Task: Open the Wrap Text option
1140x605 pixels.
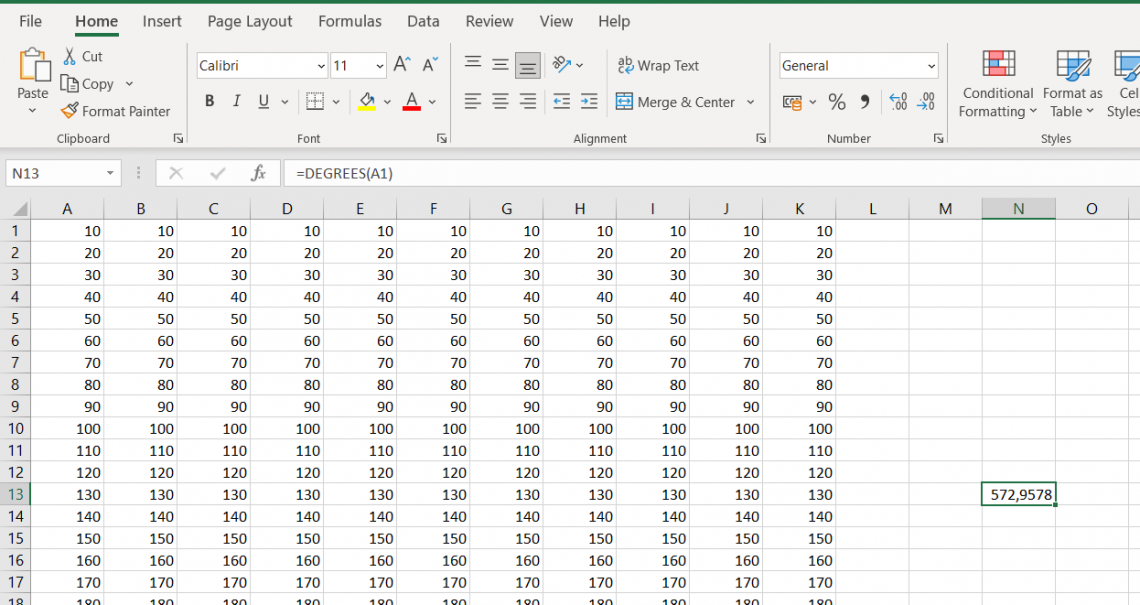Action: [658, 66]
